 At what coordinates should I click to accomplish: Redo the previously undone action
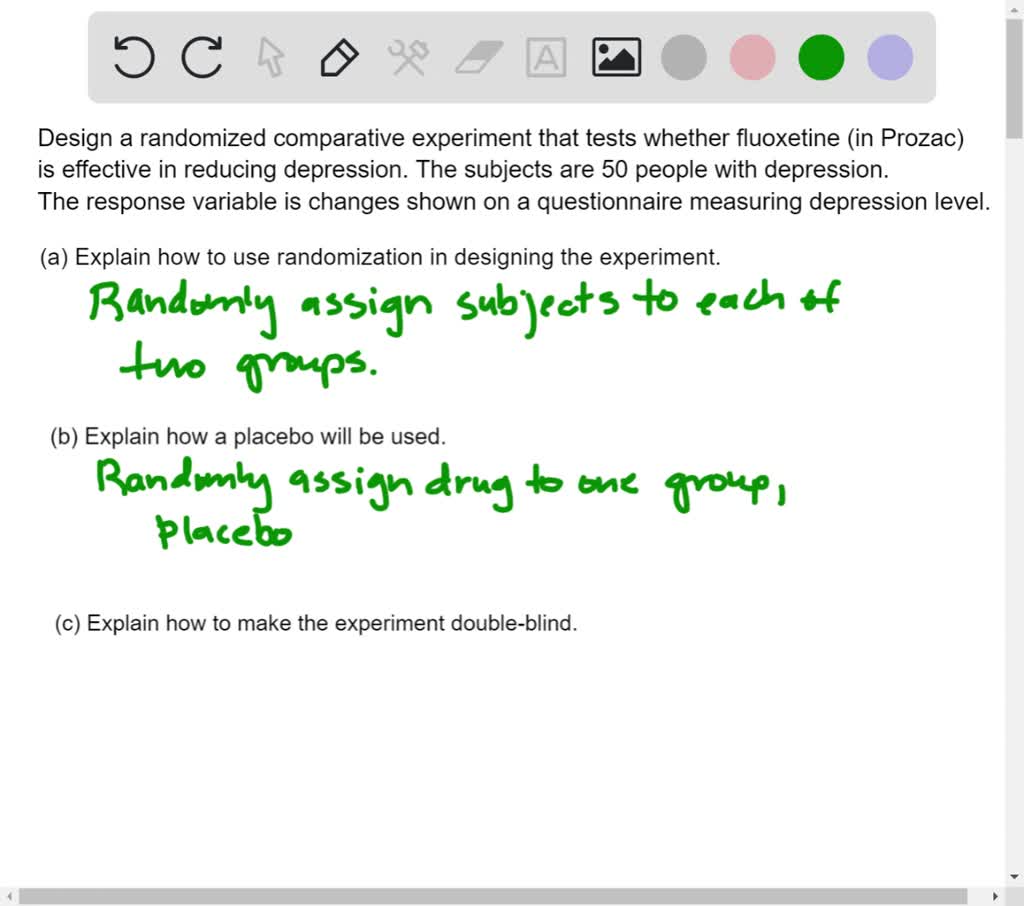(201, 57)
